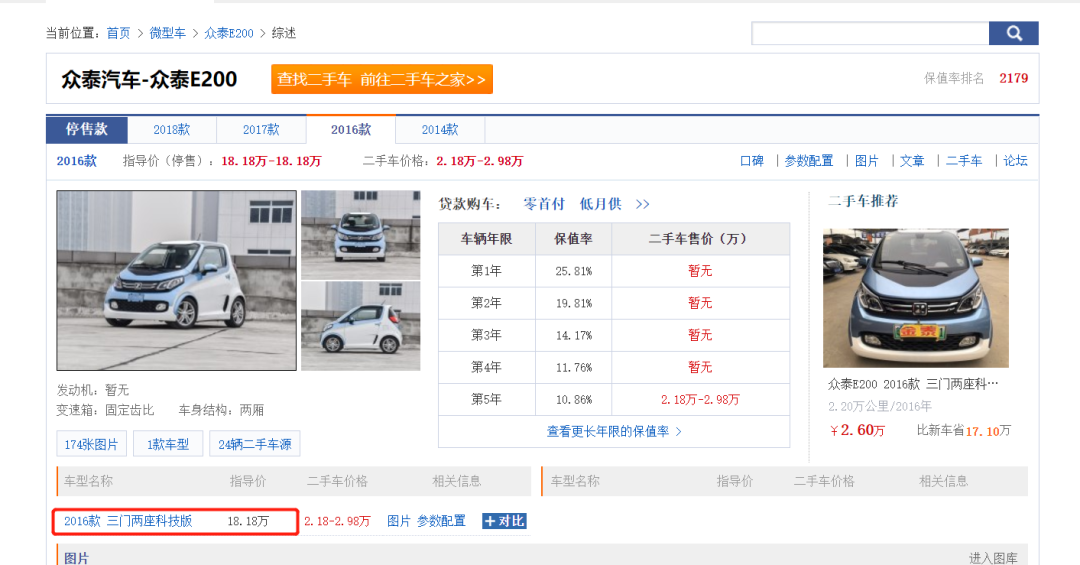Open the 首页 breadcrumb link
Viewport: 1080px width, 565px height.
118,33
